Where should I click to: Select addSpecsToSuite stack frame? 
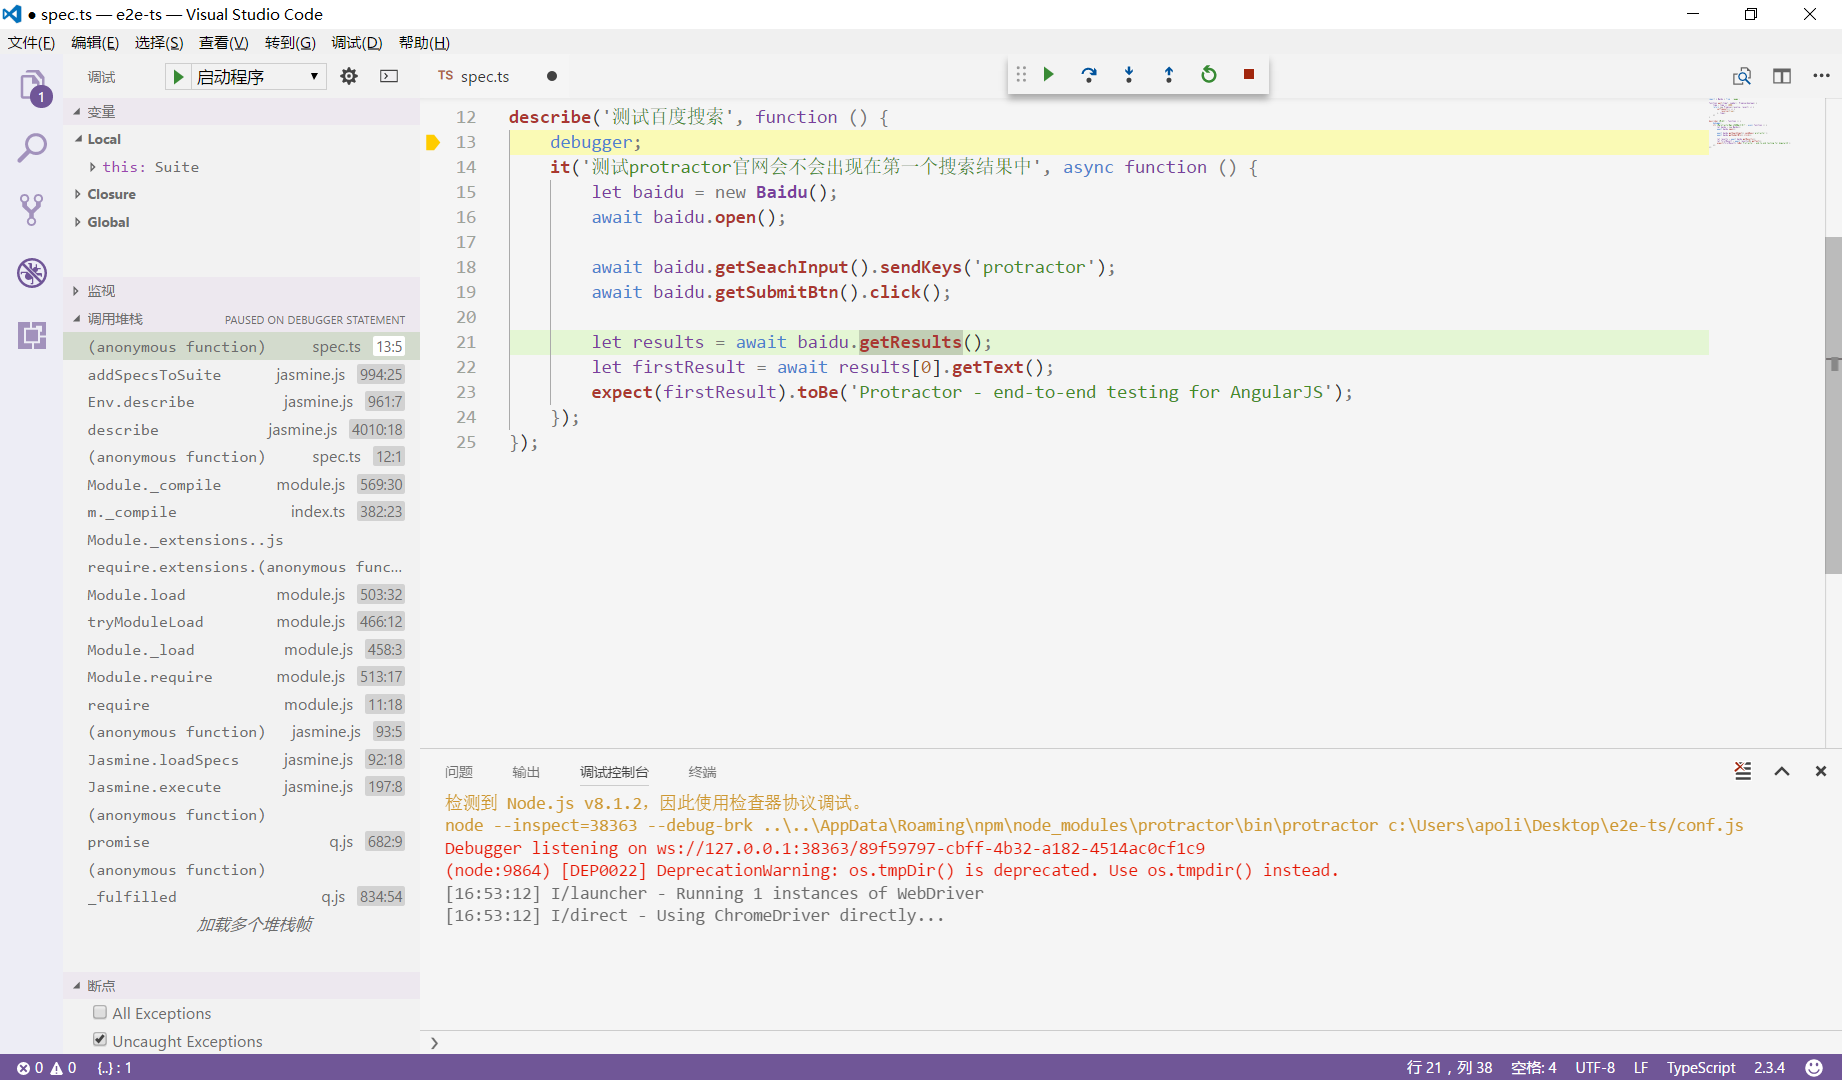point(241,374)
